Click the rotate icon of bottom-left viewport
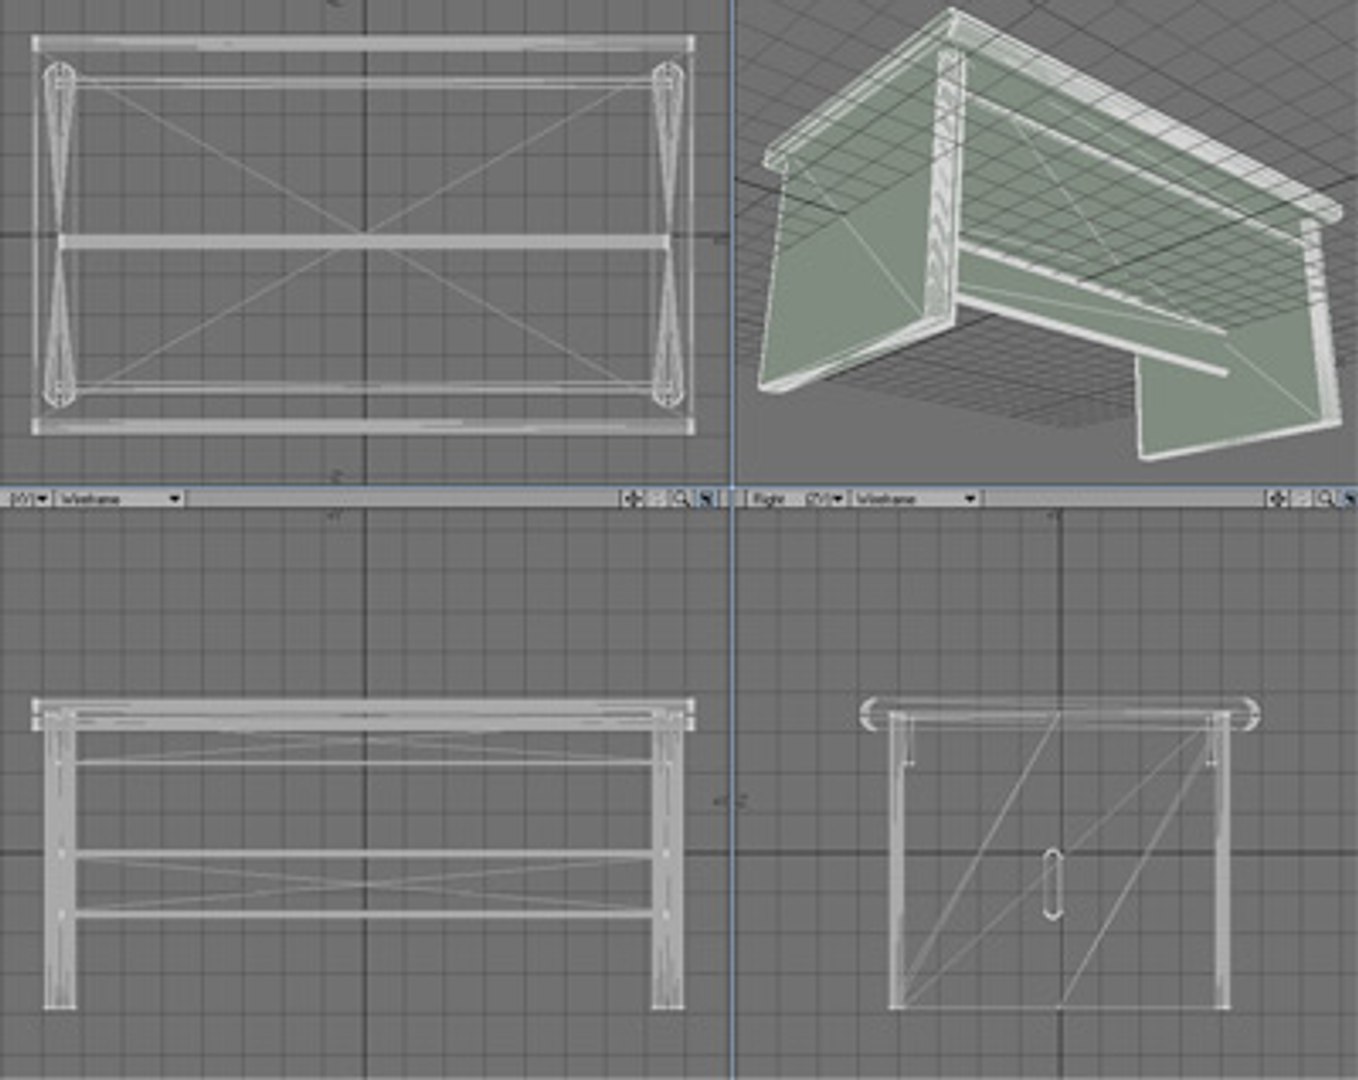 657,498
